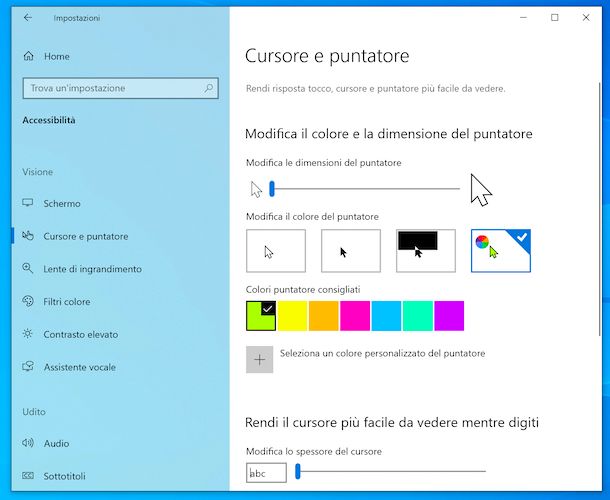Open Schermo settings page

click(x=121, y=203)
